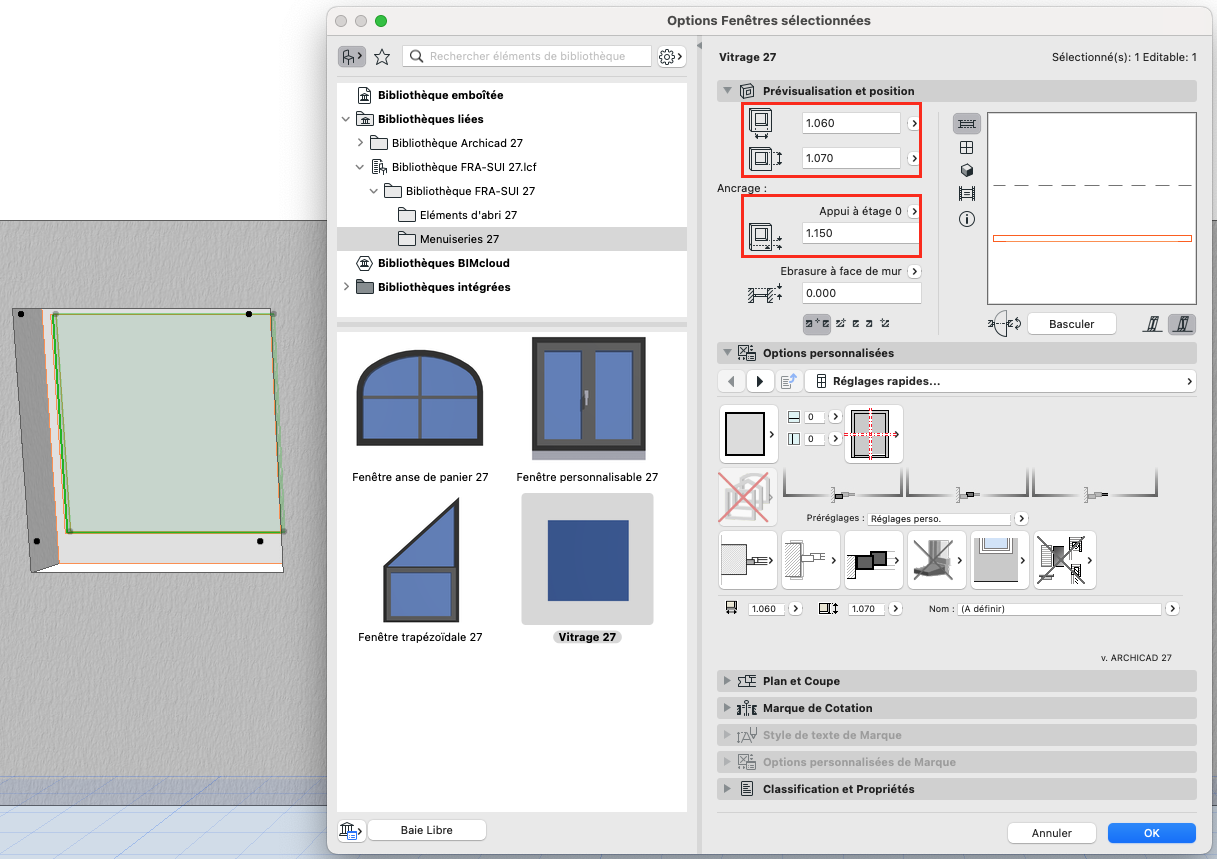Click the sill height field 1.150
The height and width of the screenshot is (859, 1217).
861,233
